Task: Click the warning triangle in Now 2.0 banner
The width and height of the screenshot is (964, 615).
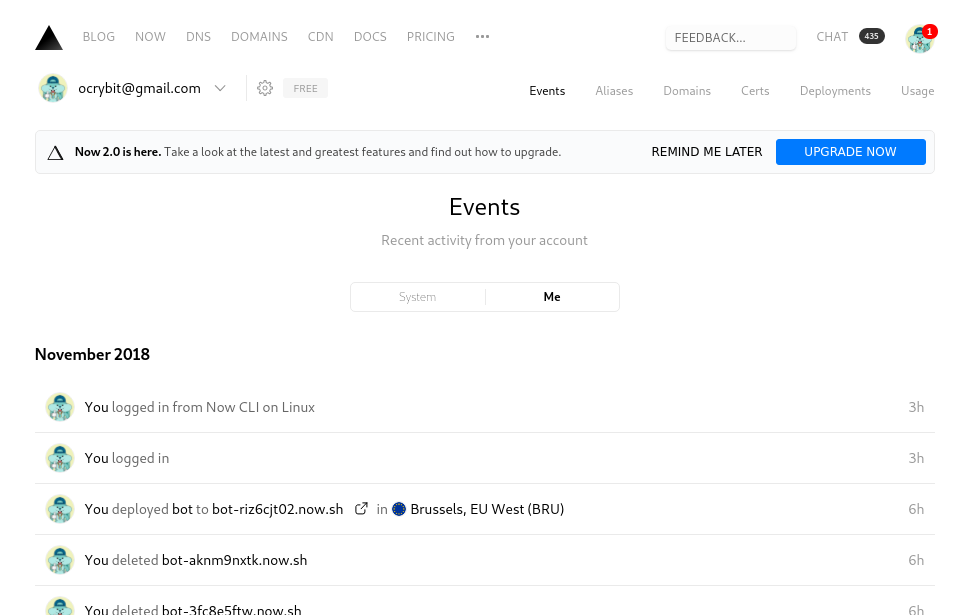Action: [x=56, y=153]
